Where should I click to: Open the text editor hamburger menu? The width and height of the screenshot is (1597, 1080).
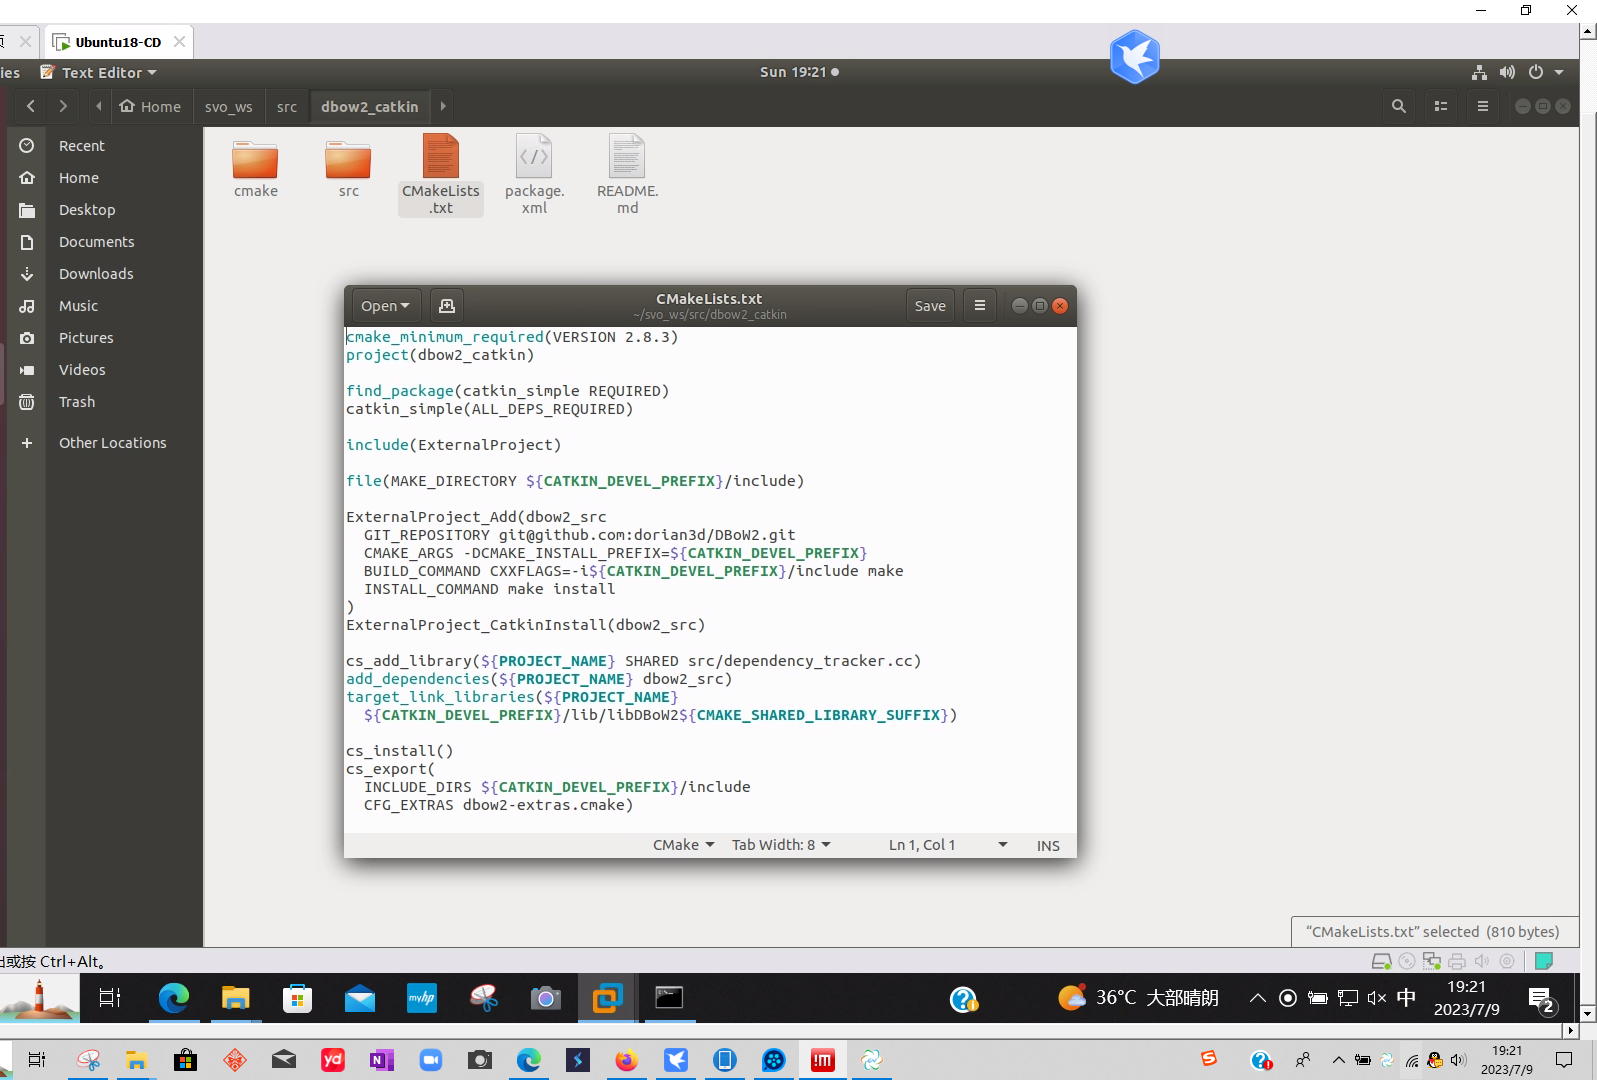(x=980, y=306)
